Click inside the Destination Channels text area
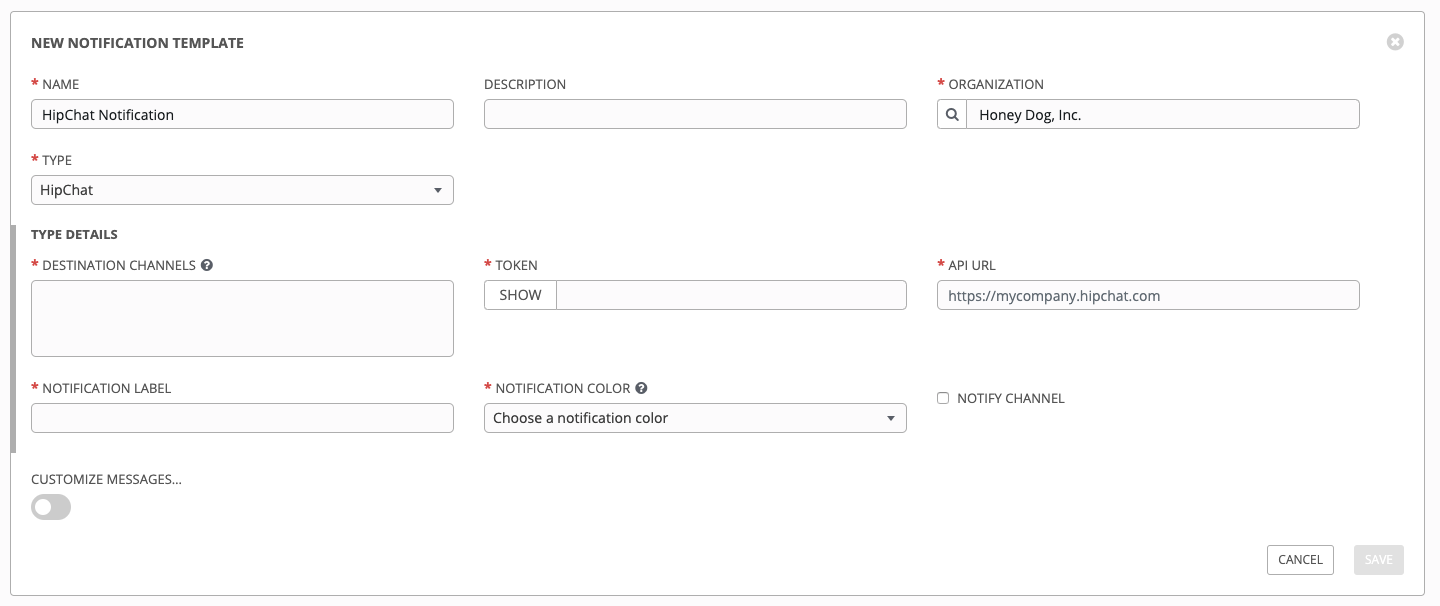 pyautogui.click(x=242, y=318)
